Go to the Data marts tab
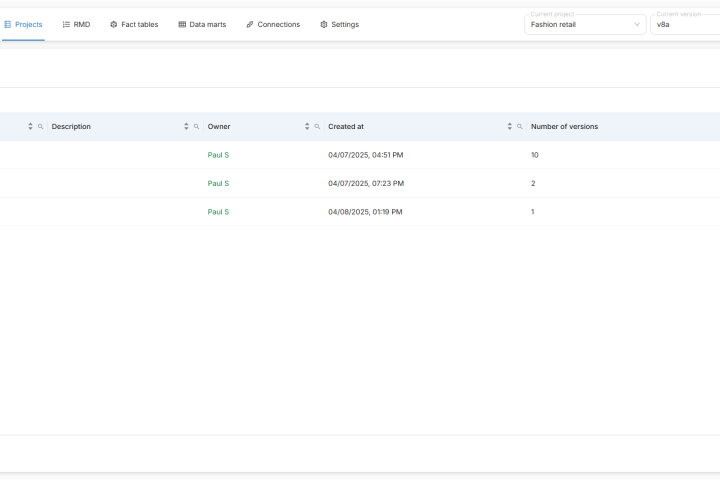720x480 pixels. tap(201, 24)
